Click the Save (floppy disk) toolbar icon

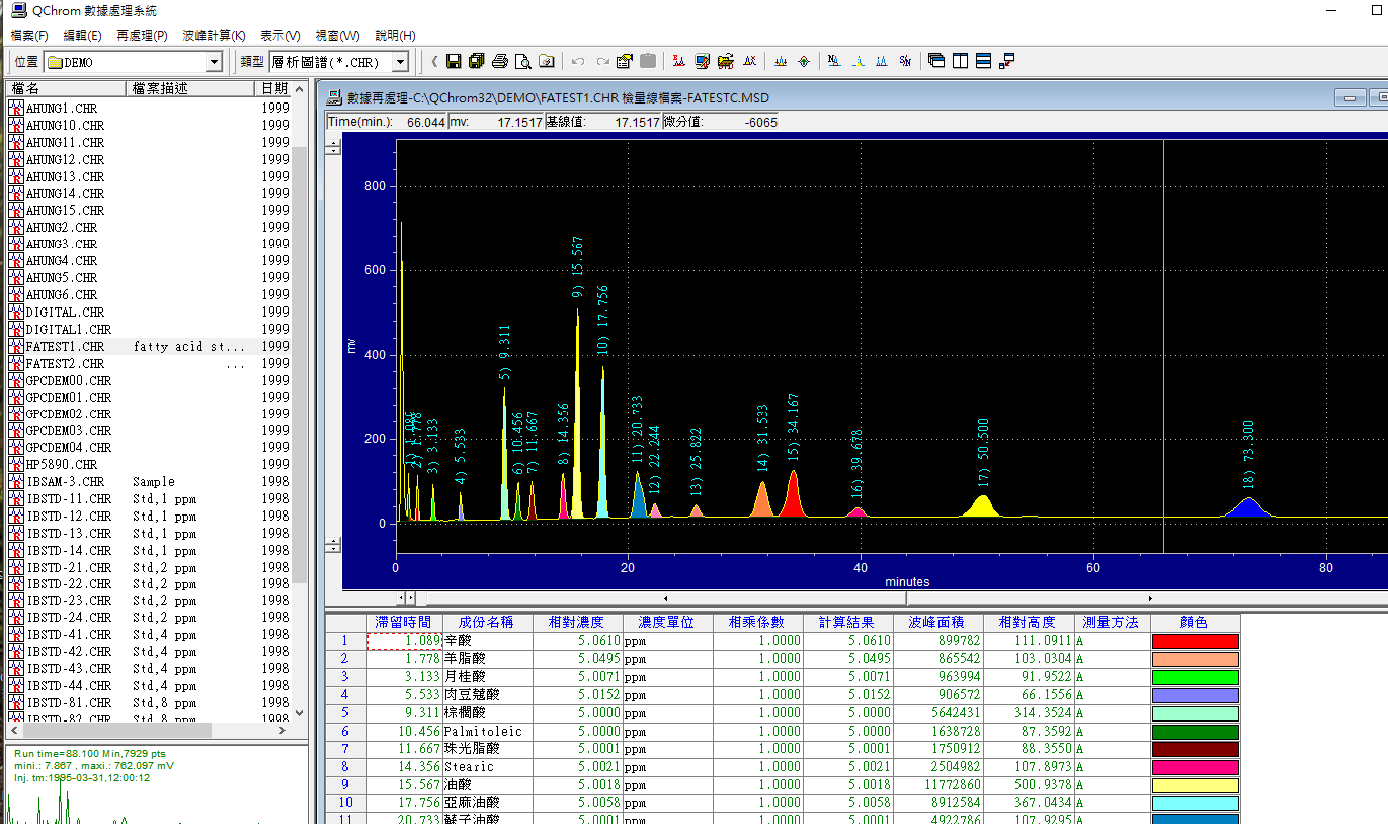coord(453,62)
